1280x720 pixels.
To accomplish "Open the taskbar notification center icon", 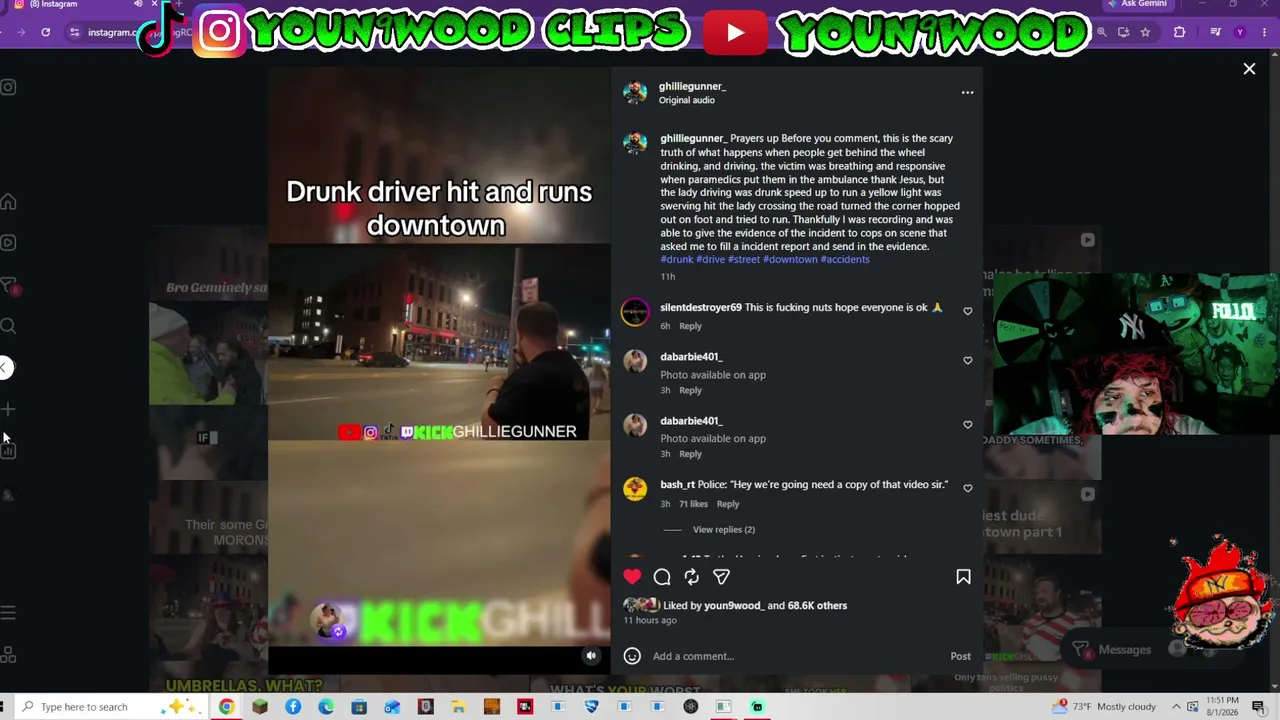I will coord(1258,707).
